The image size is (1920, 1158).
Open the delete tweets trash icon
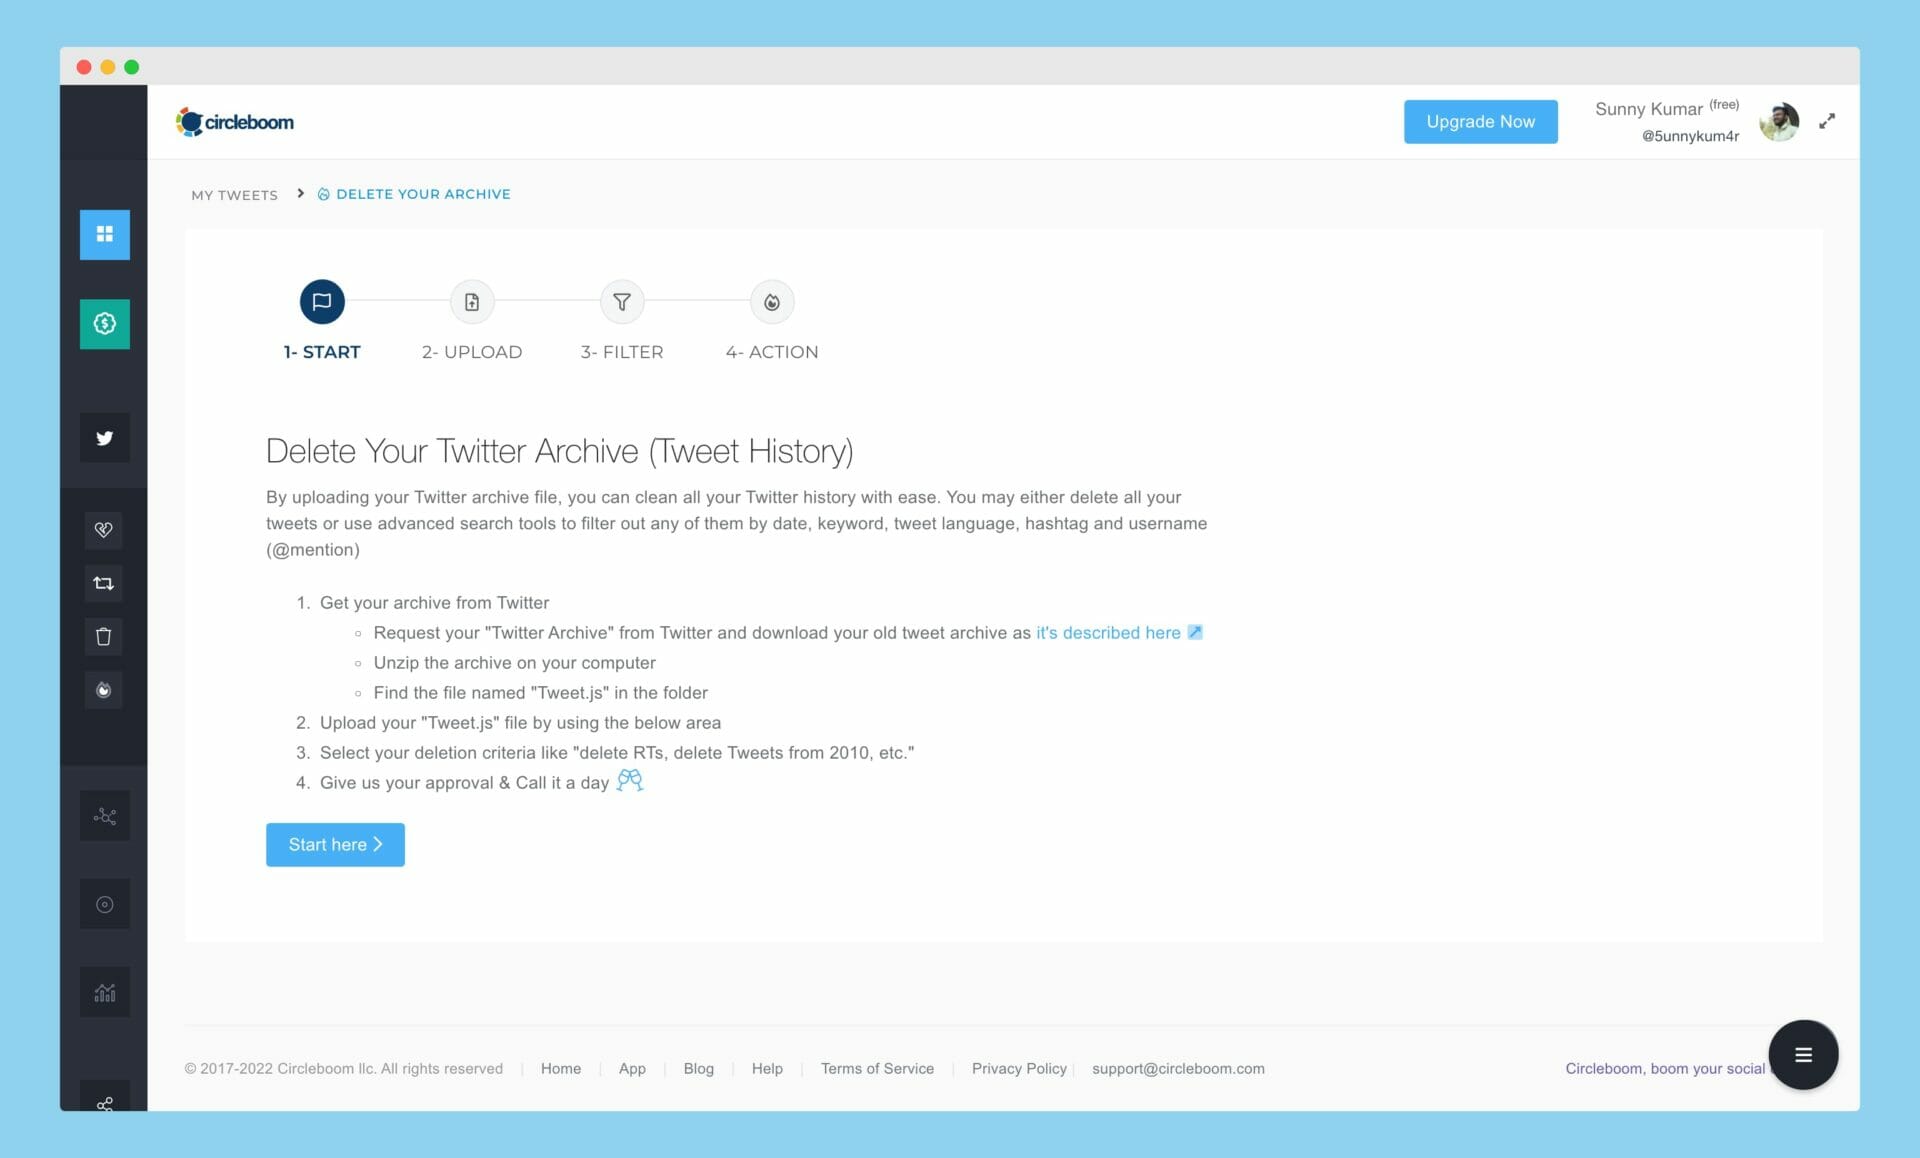(104, 636)
